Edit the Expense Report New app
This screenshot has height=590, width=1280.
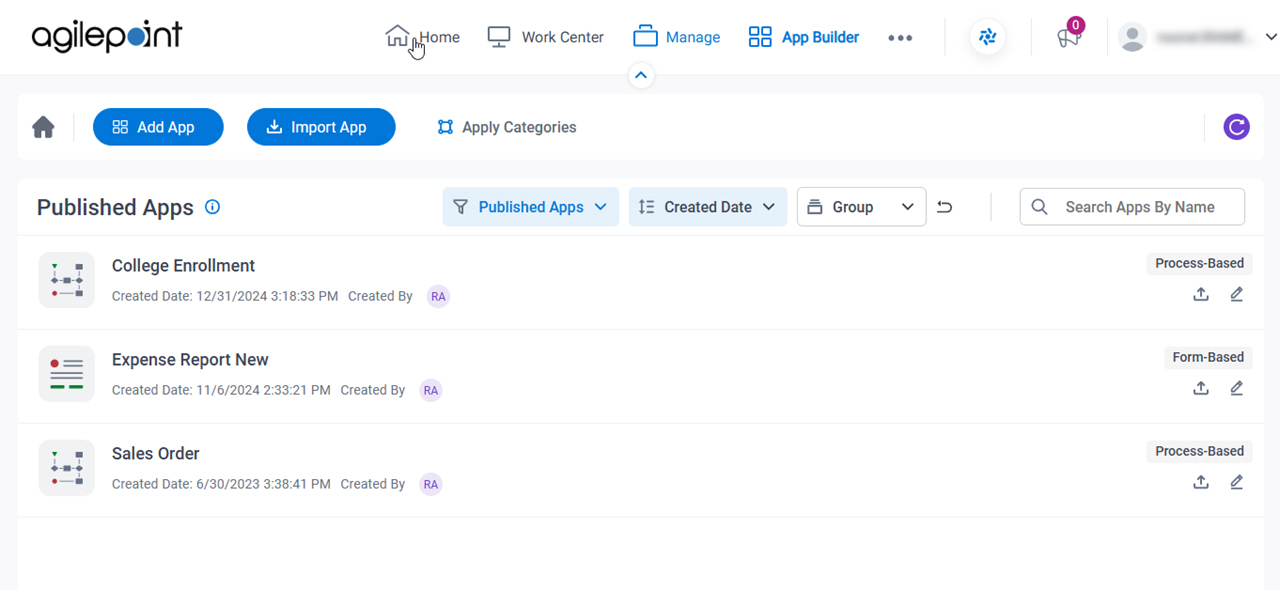pyautogui.click(x=1237, y=388)
